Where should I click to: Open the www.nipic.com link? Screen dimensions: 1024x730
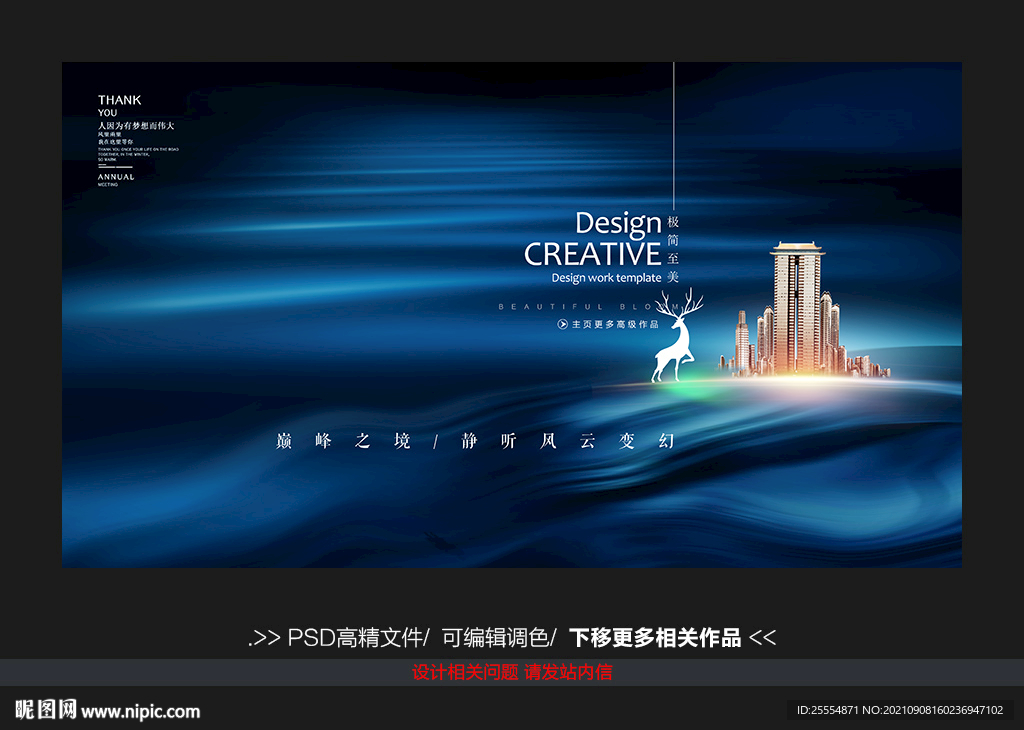coord(141,712)
